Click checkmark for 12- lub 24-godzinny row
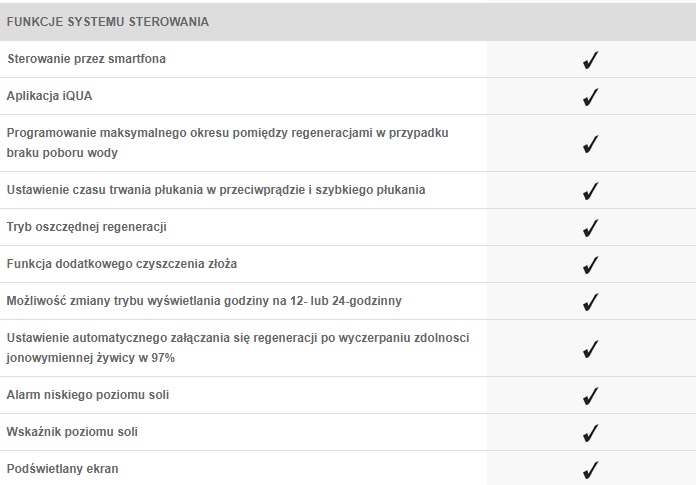 [x=590, y=302]
